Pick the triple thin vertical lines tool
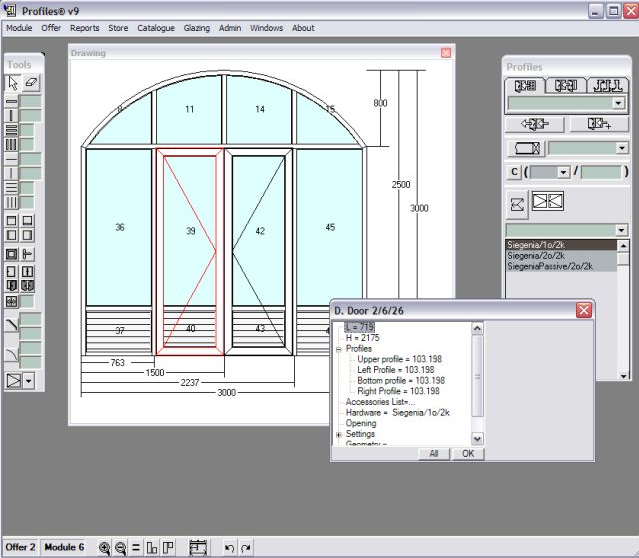The image size is (639, 558). [11, 202]
